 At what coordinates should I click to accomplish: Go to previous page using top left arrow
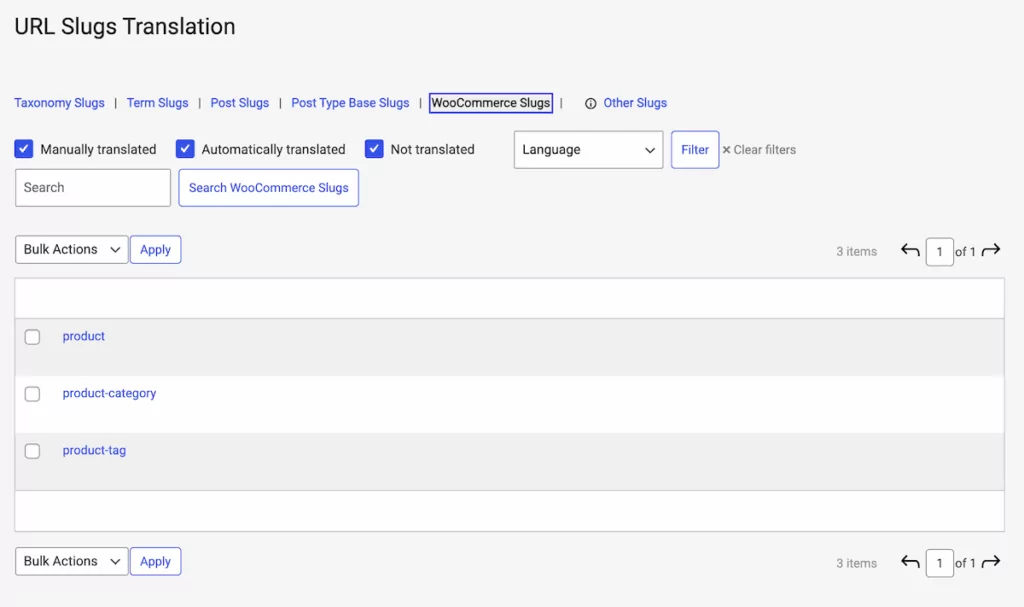909,251
